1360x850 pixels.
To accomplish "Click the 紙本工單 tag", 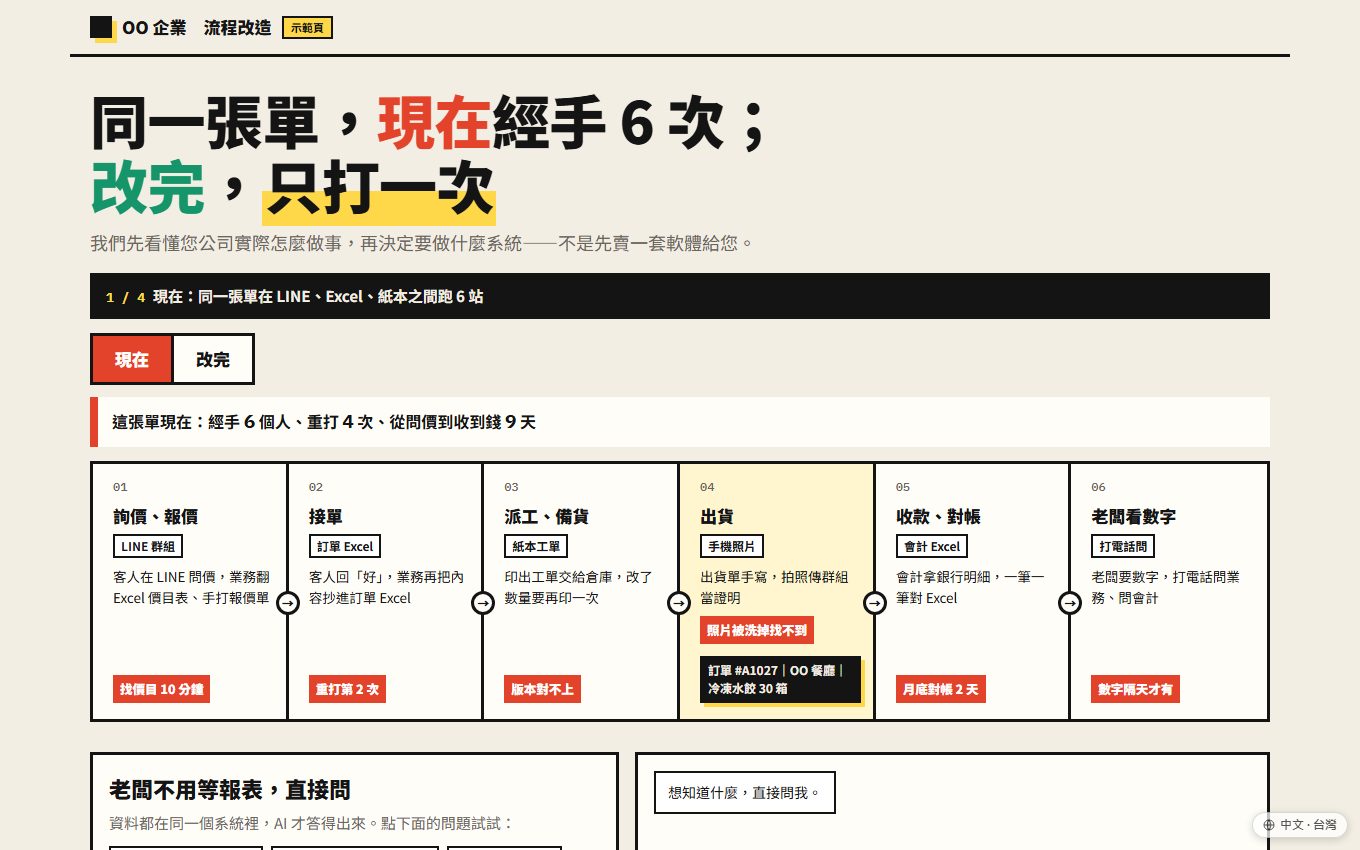I will [x=536, y=546].
